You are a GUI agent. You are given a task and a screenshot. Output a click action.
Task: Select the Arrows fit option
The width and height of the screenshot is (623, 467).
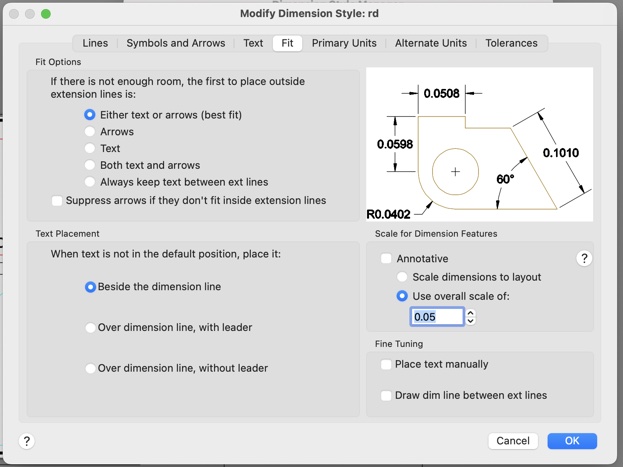click(90, 132)
